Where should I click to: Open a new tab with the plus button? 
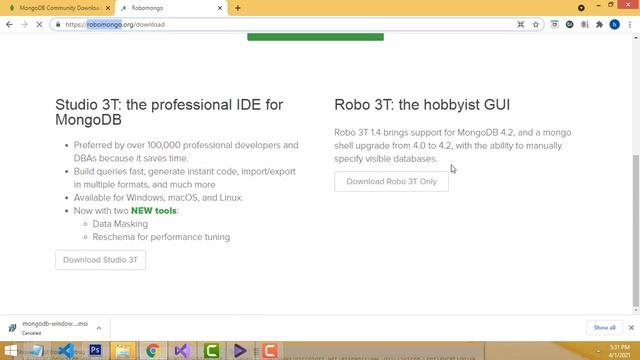tap(238, 8)
